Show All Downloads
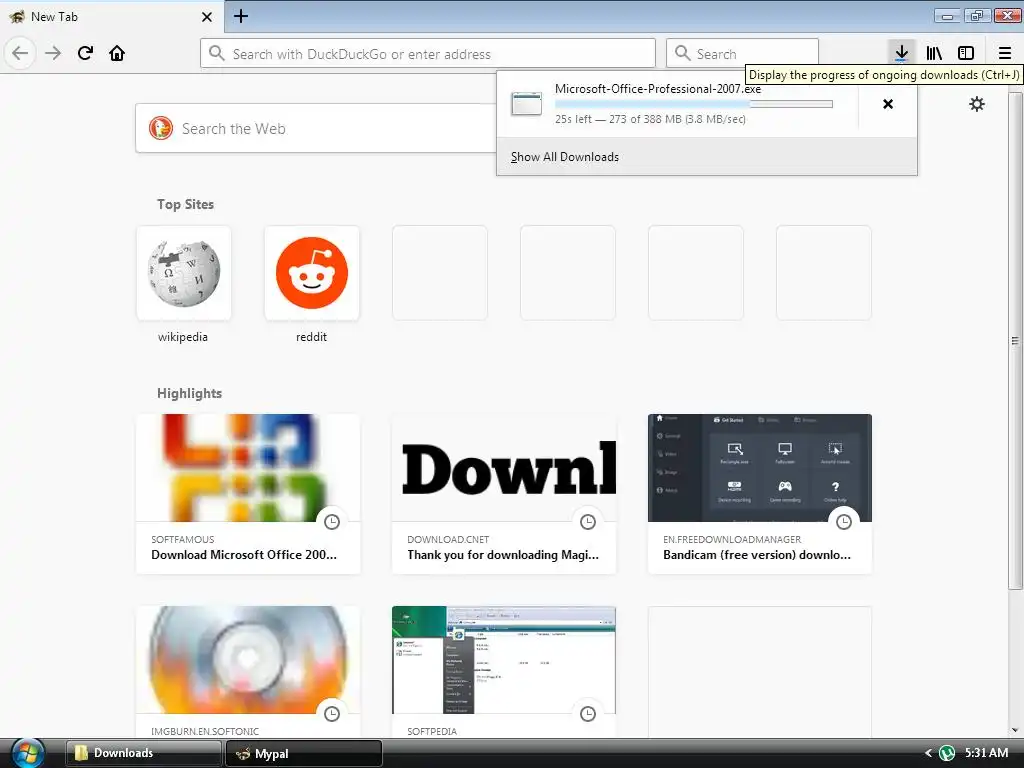This screenshot has width=1024, height=768. pos(565,157)
